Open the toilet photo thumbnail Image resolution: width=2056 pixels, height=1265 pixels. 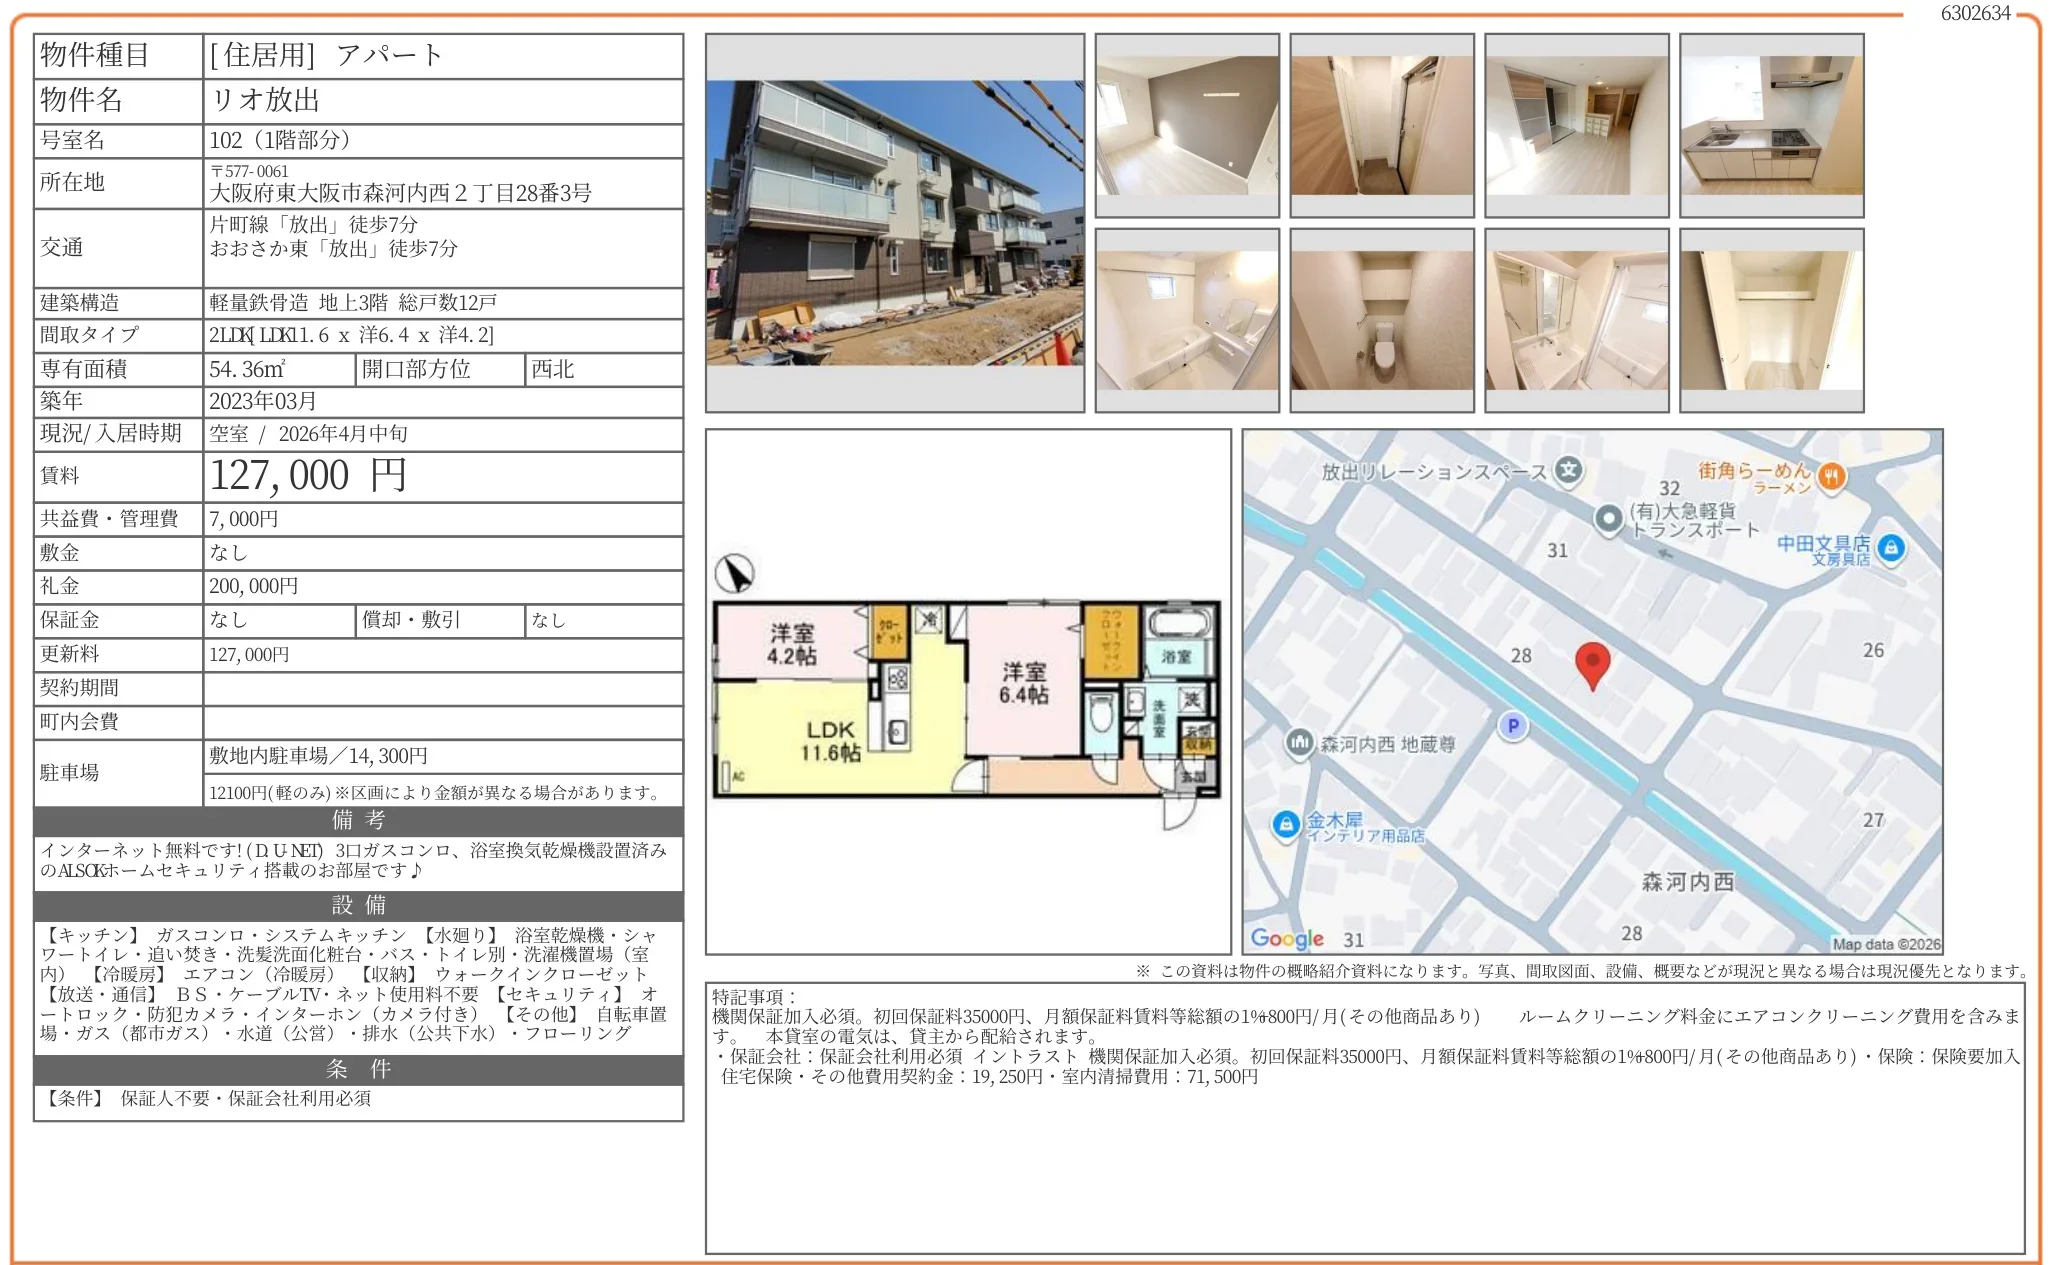click(x=1381, y=320)
